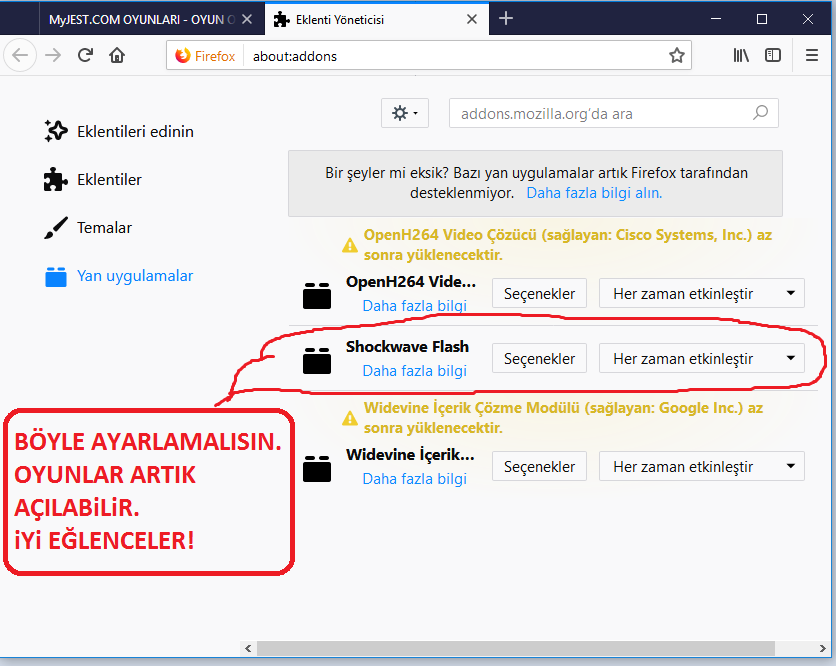The height and width of the screenshot is (666, 836).
Task: Go back with the back arrow
Action: (20, 55)
